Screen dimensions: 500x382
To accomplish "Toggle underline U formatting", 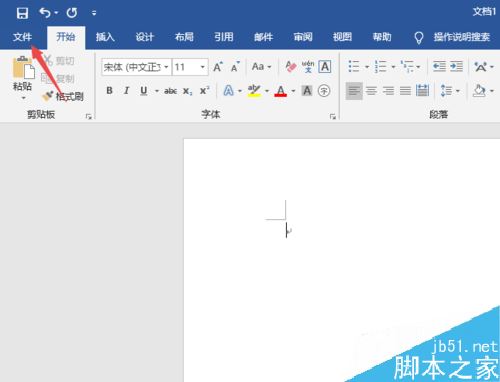I will (144, 91).
